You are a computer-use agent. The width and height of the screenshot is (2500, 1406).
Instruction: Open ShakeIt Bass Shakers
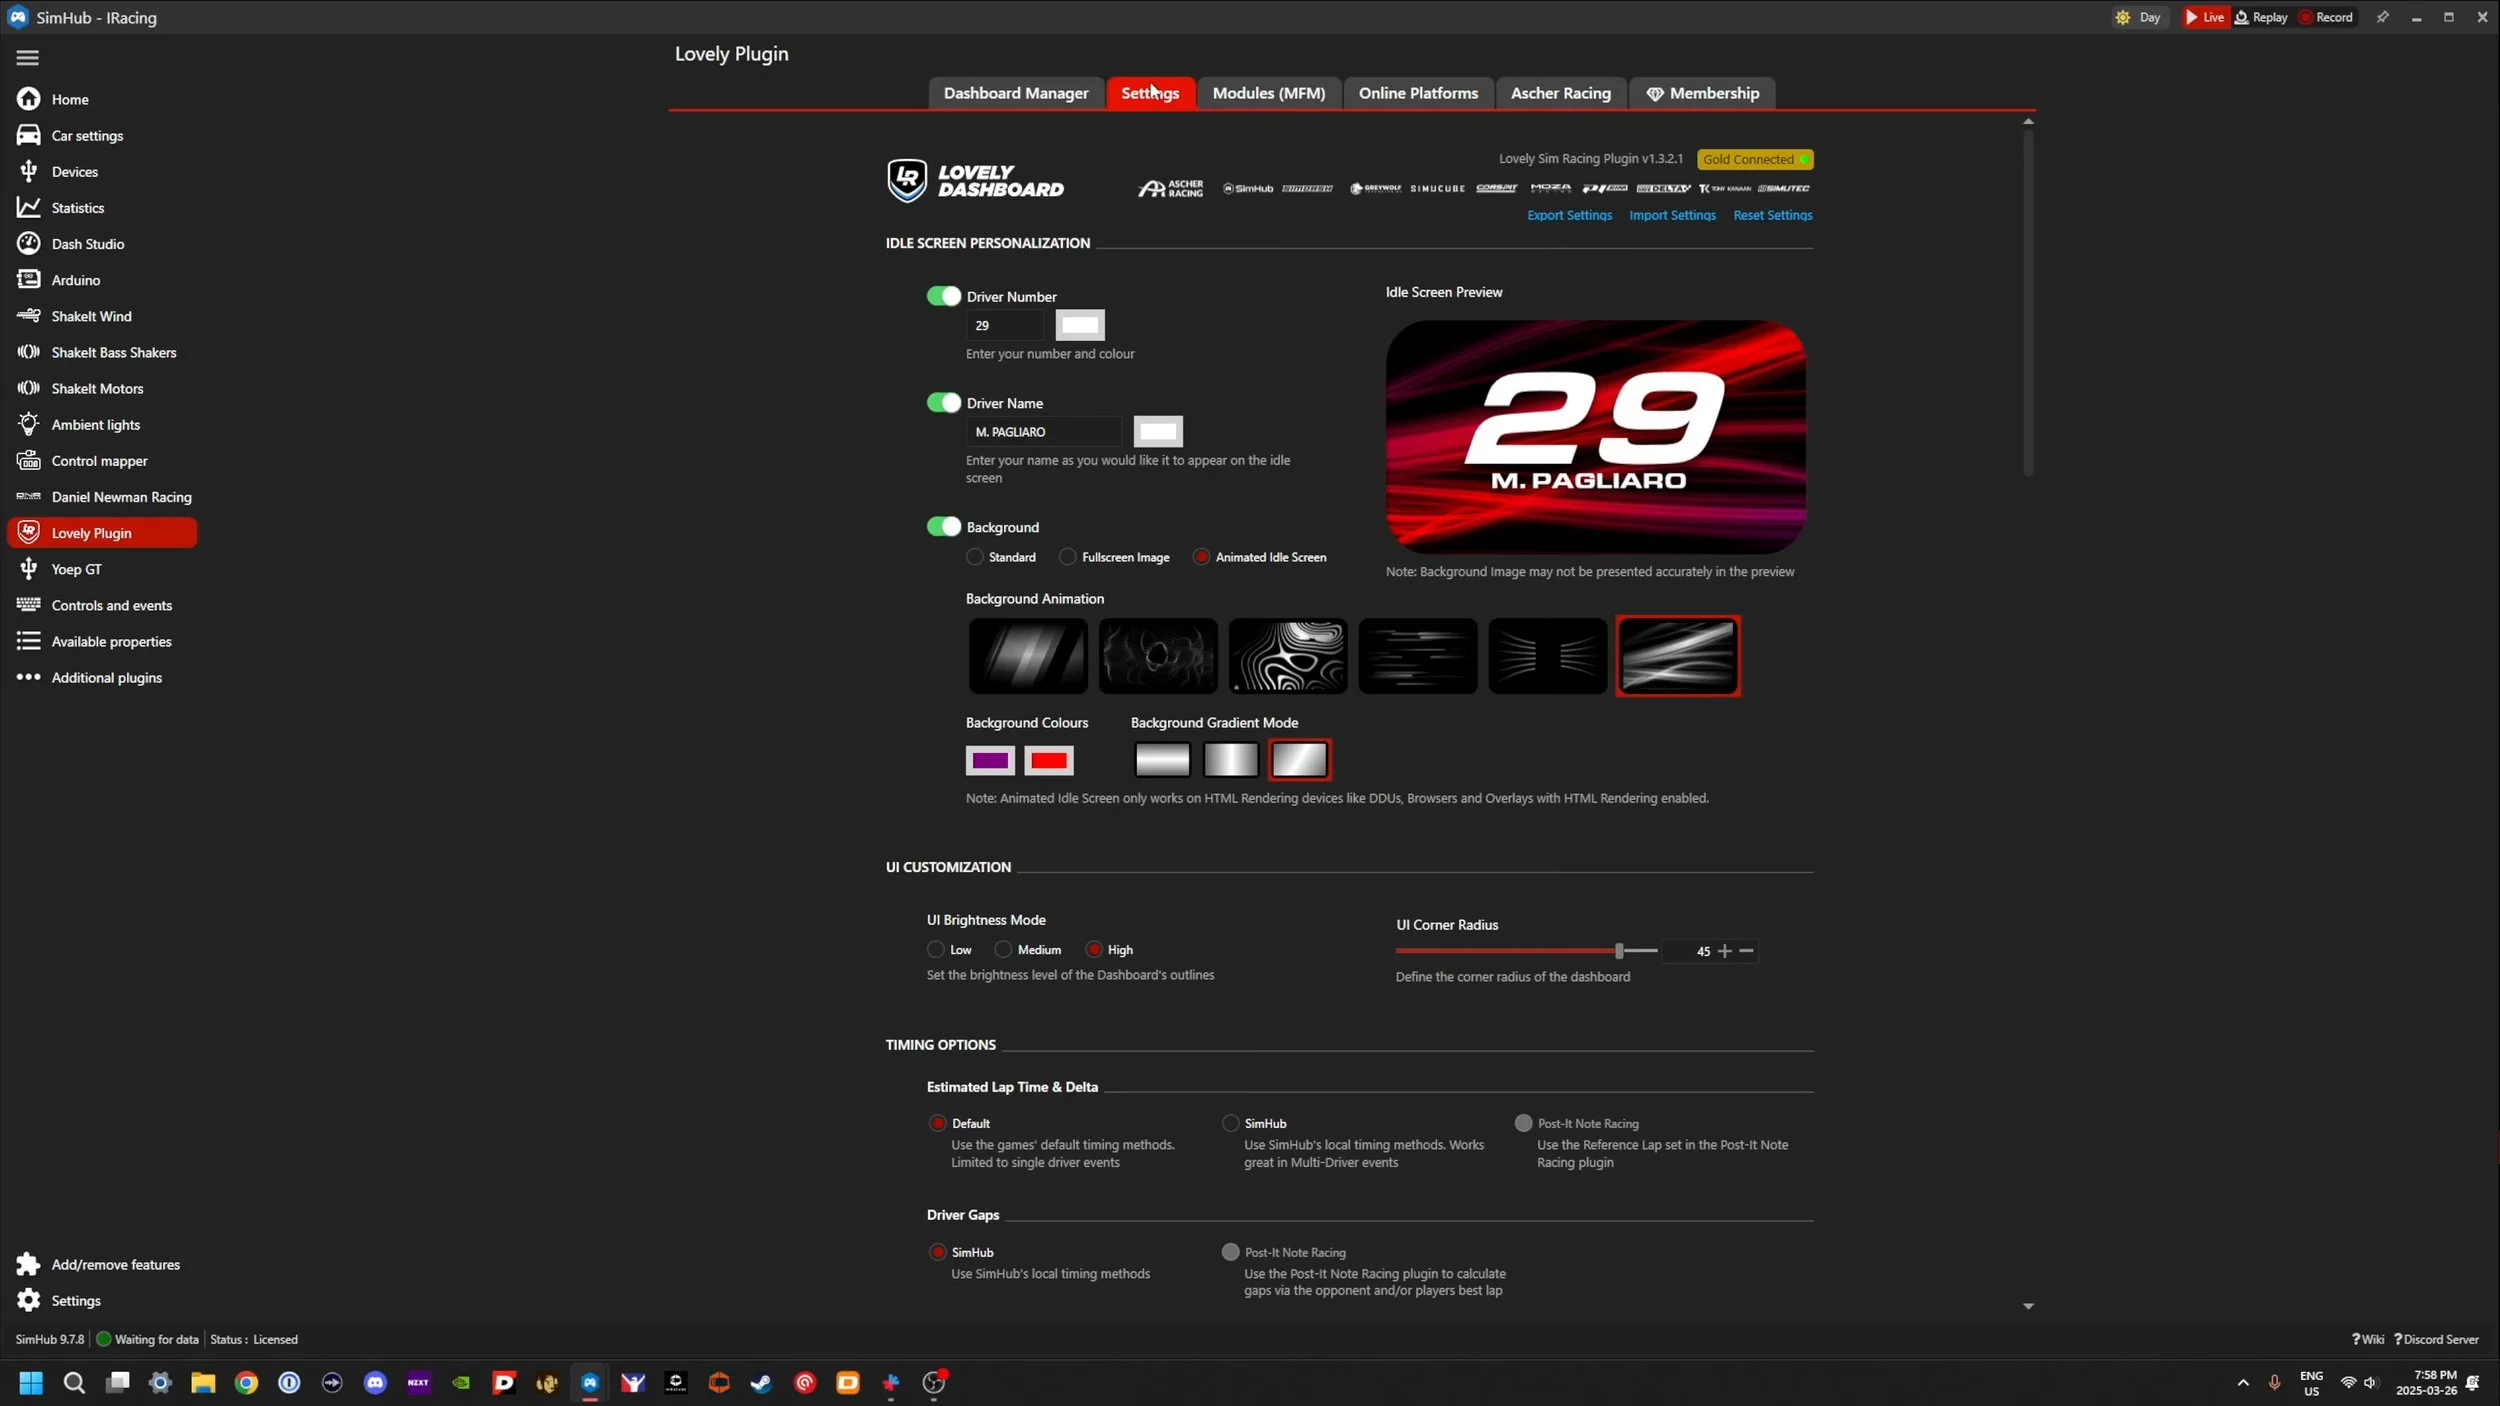(114, 352)
